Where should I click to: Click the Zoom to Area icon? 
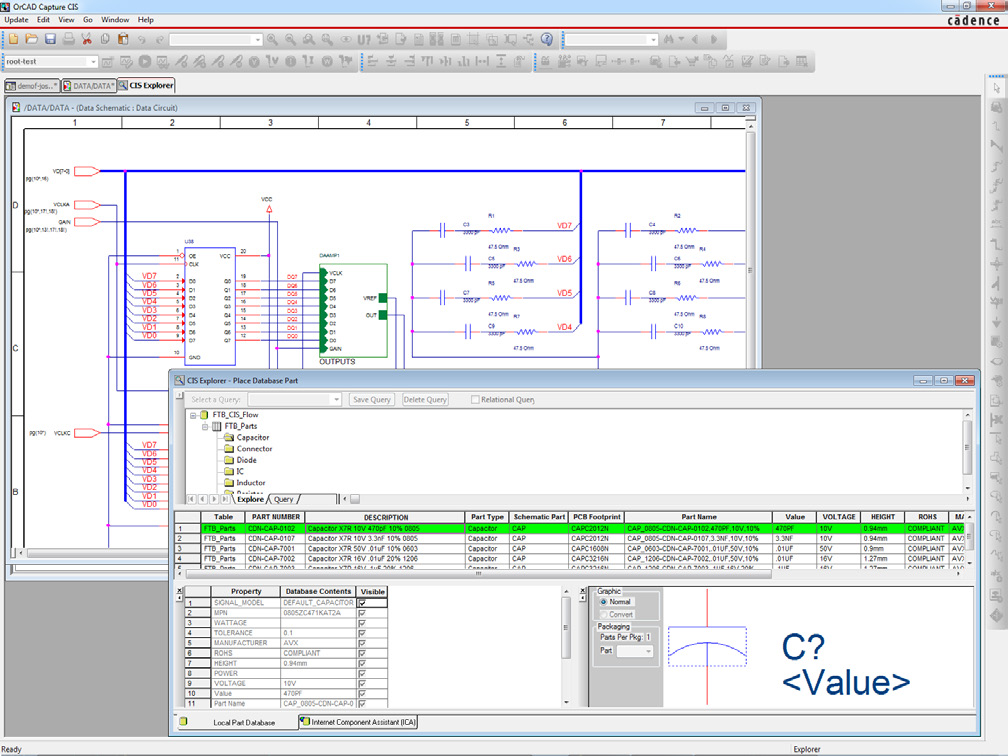coord(309,39)
